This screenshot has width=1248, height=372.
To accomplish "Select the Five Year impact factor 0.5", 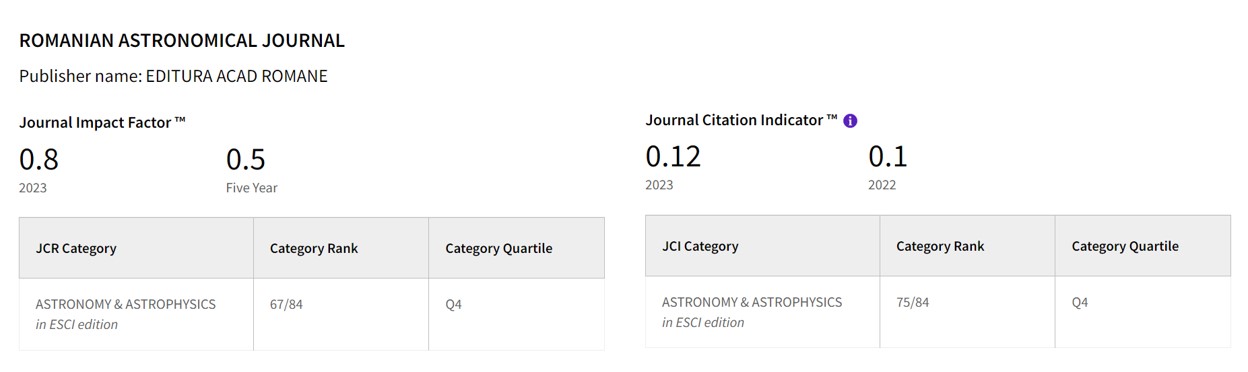I will [246, 159].
